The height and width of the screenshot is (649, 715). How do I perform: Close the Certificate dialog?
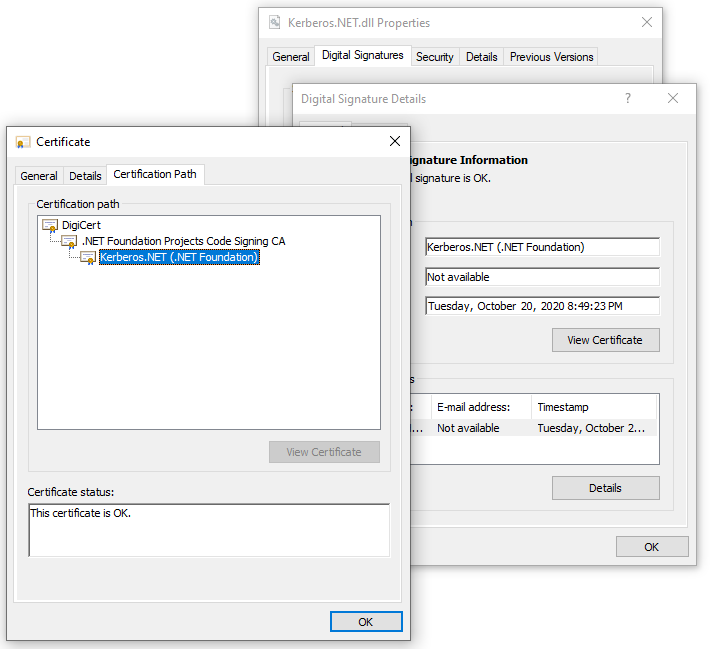point(395,141)
